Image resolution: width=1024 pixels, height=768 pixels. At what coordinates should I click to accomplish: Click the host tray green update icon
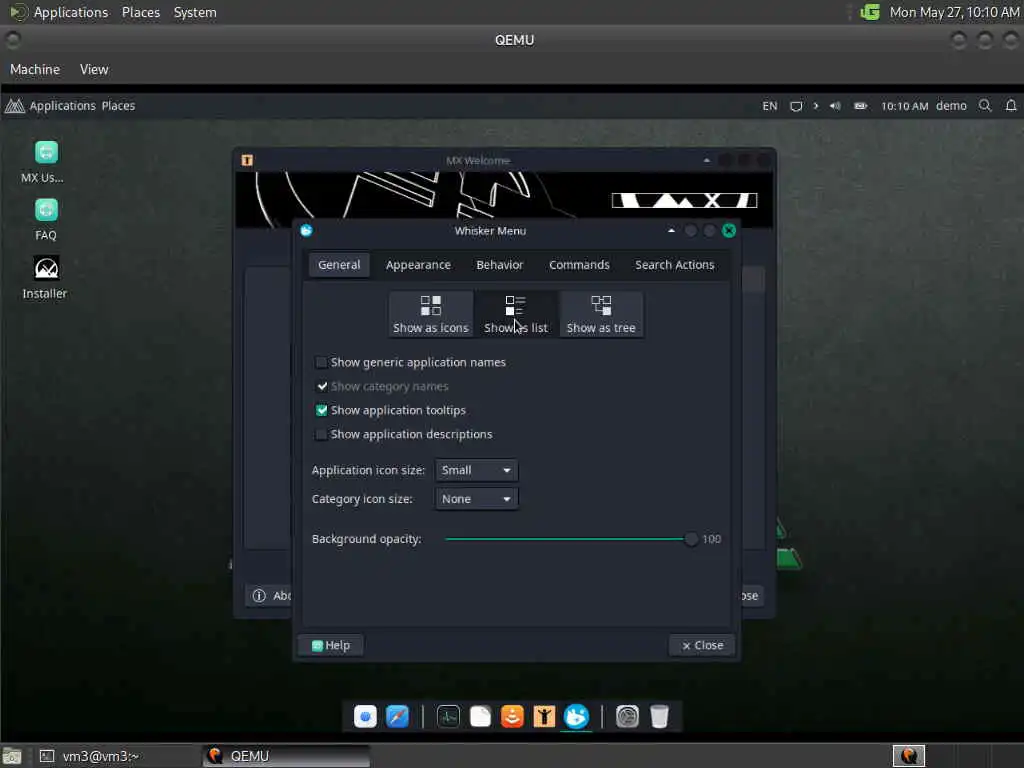[x=870, y=12]
